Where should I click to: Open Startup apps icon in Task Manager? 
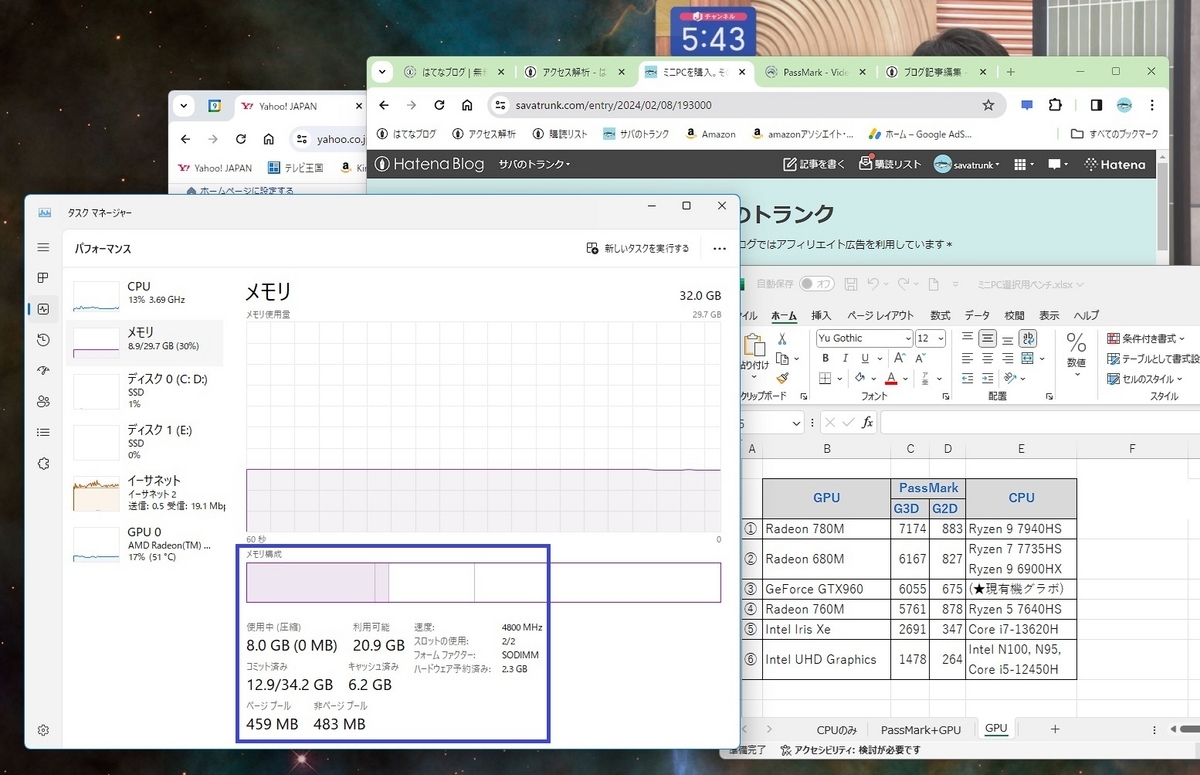(x=43, y=370)
